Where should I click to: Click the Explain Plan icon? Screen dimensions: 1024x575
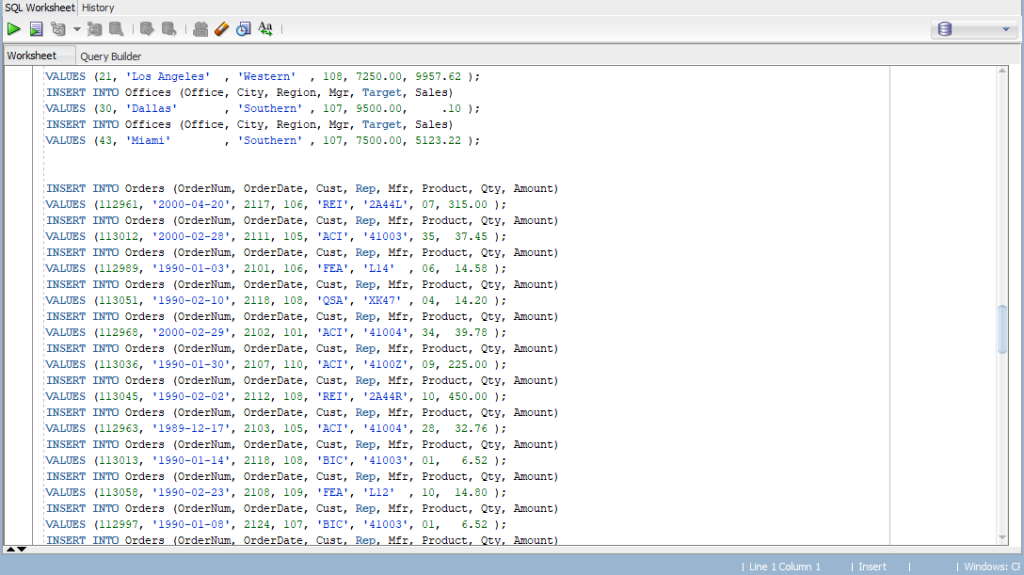pyautogui.click(x=58, y=29)
